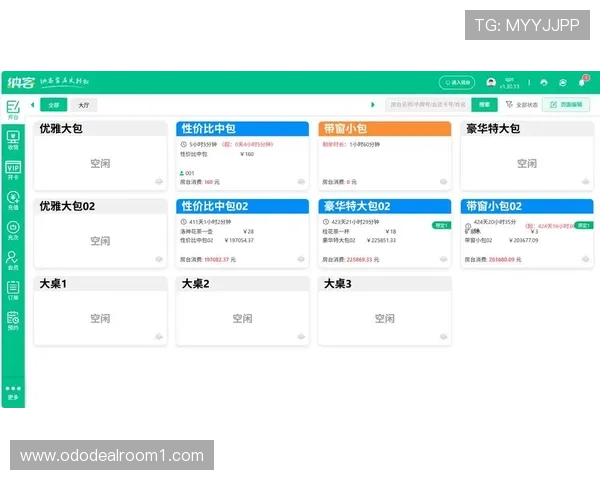Image resolution: width=600 pixels, height=480 pixels.
Task: Open the 豪华特大包02 room card header
Action: [x=385, y=206]
